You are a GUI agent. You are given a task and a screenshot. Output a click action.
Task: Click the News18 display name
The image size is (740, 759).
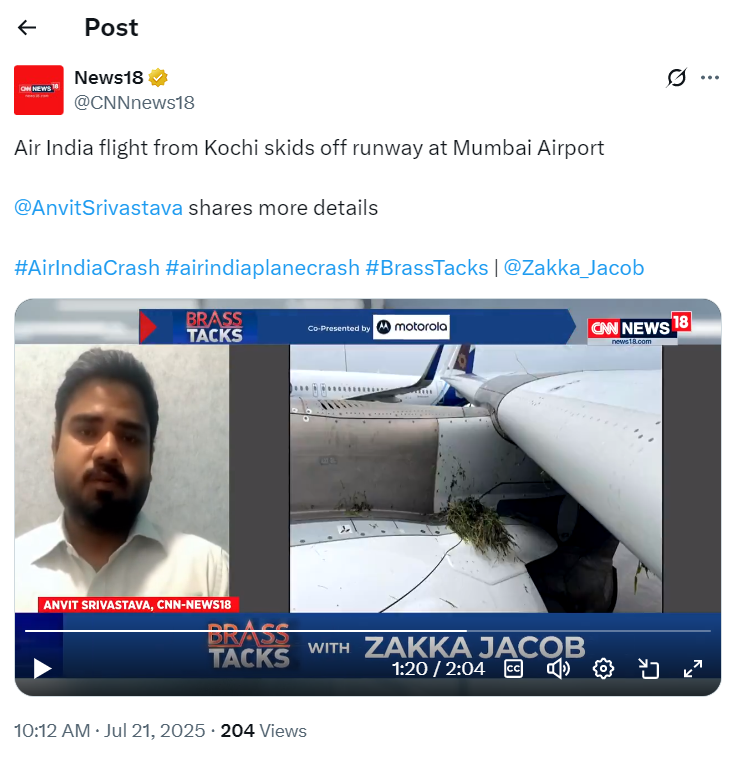(109, 77)
